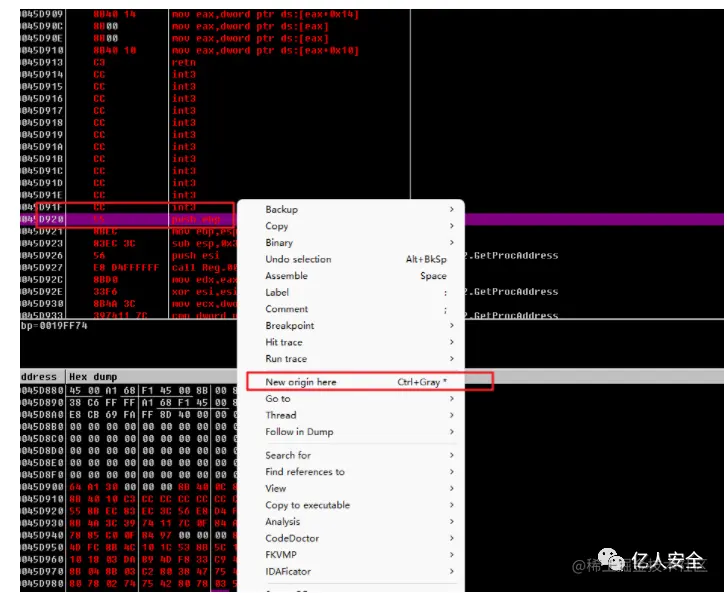Image resolution: width=727 pixels, height=593 pixels.
Task: Click New origin here
Action: [x=351, y=382]
